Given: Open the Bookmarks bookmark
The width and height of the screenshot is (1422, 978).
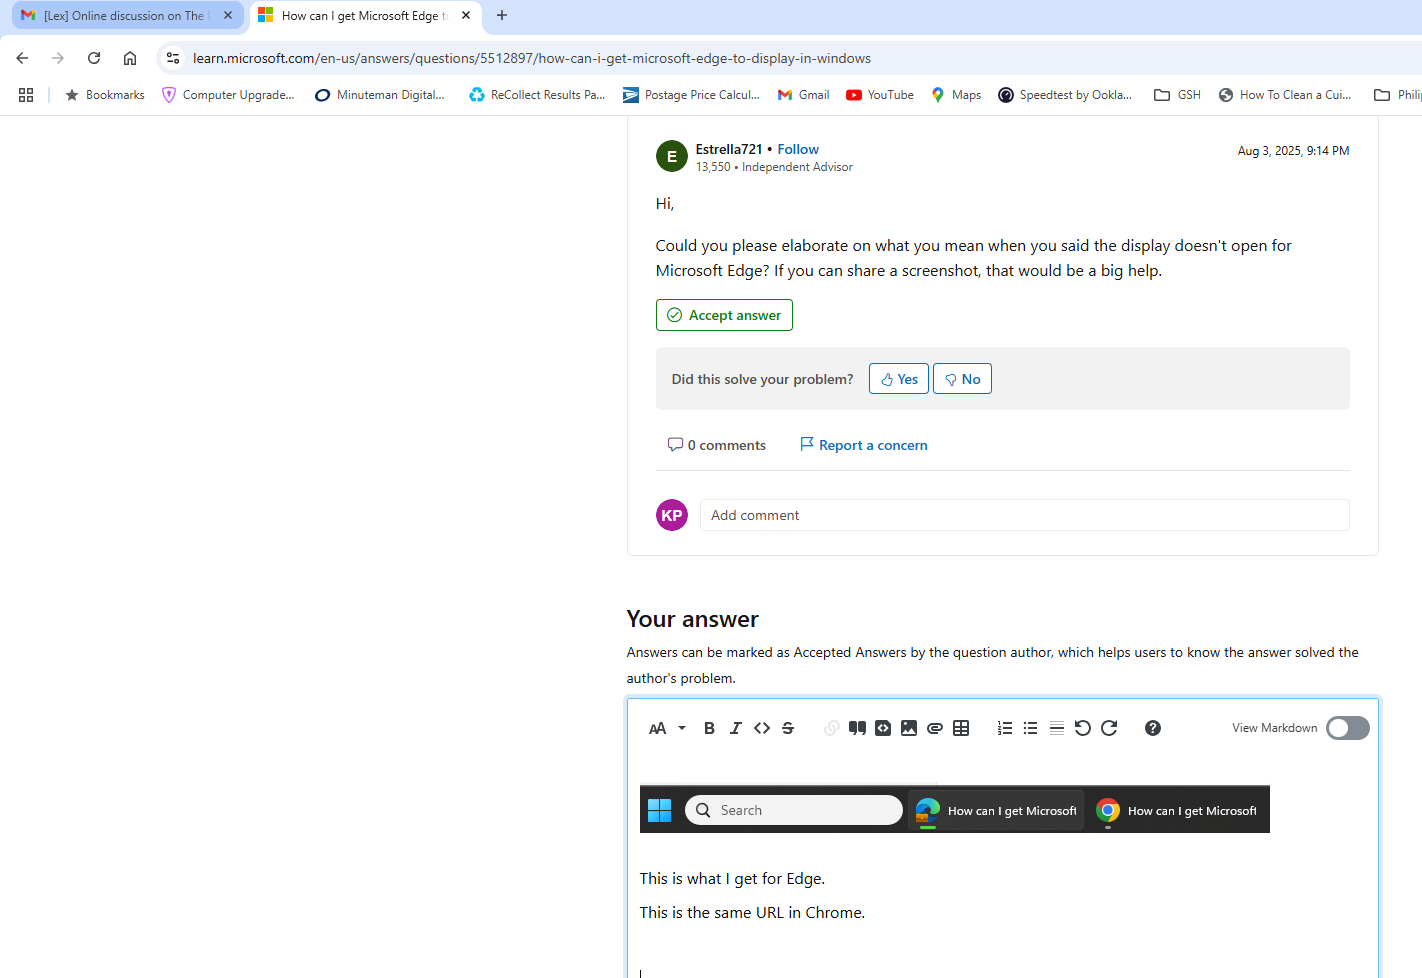Looking at the screenshot, I should [x=105, y=95].
